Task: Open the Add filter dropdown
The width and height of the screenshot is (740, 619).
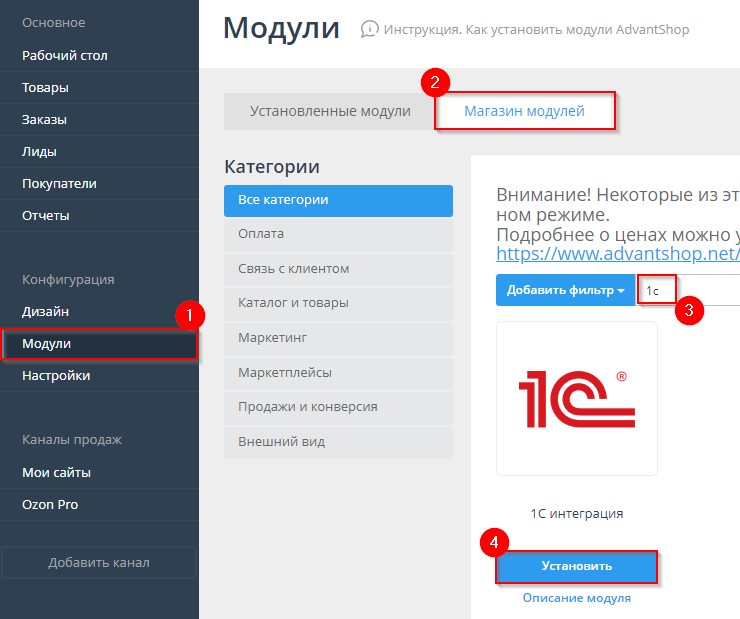Action: pos(566,290)
